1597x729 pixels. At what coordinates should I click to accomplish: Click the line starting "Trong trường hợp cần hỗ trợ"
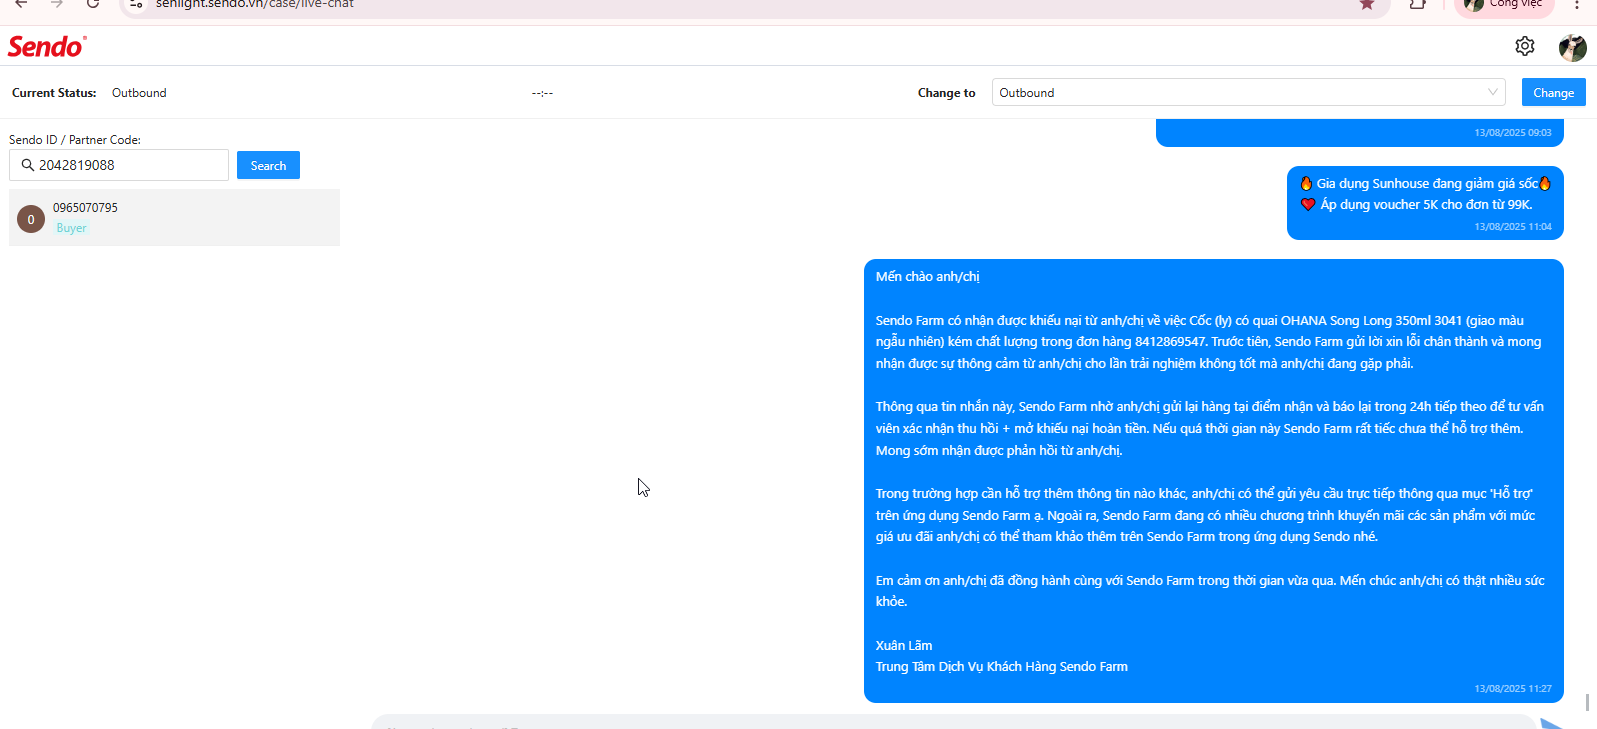pos(1204,493)
